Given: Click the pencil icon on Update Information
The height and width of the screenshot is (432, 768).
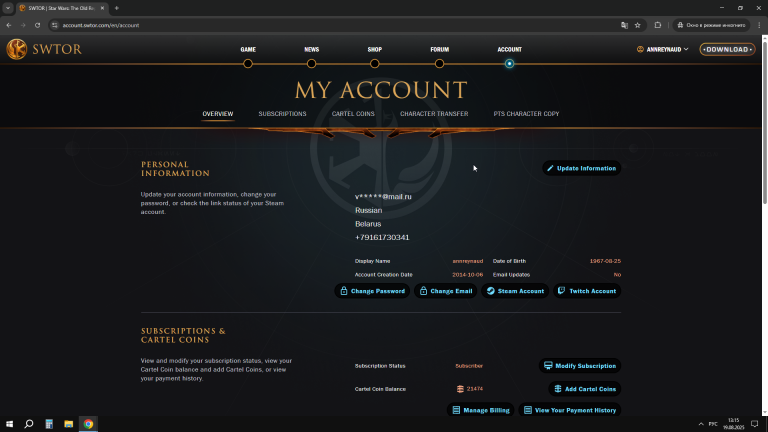Looking at the screenshot, I should click(x=550, y=168).
